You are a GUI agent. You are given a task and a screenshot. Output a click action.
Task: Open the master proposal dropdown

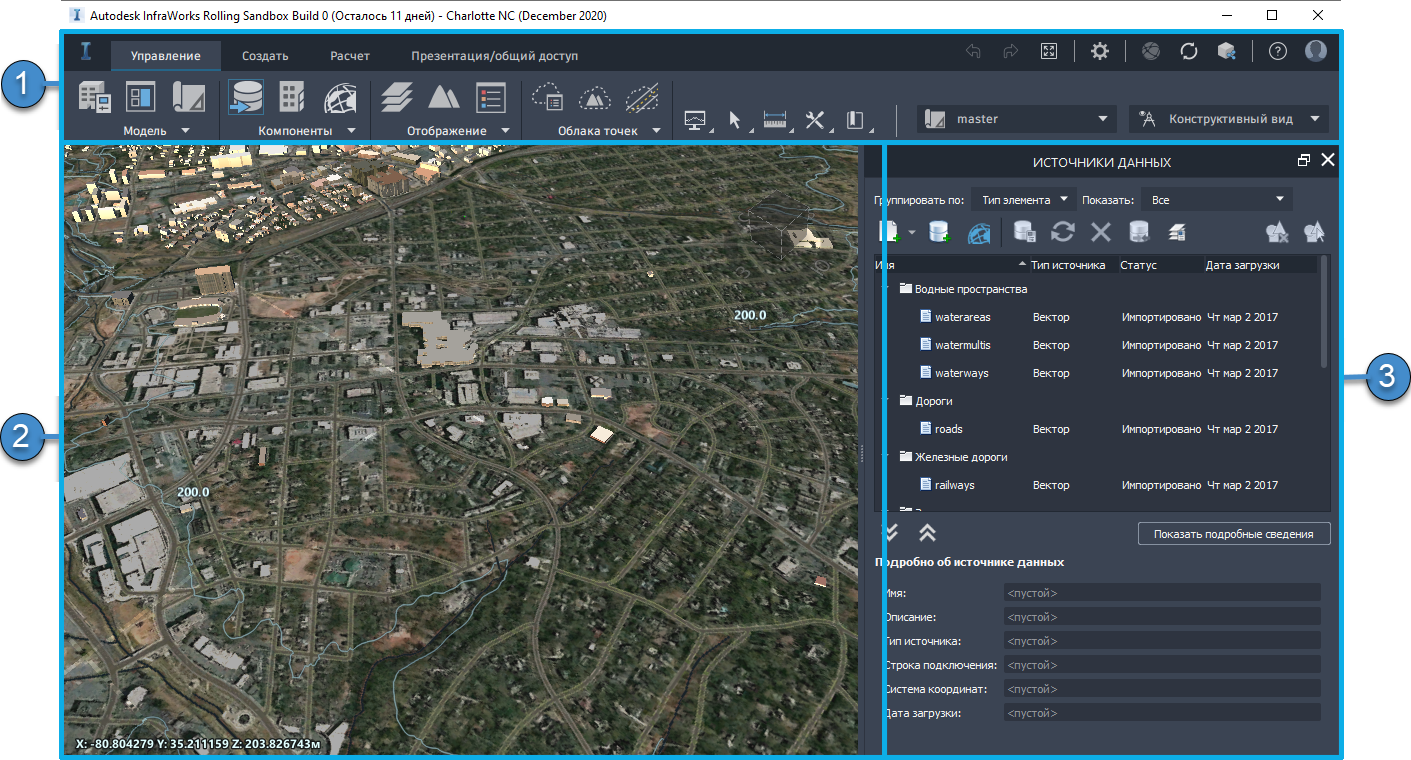[x=1016, y=119]
